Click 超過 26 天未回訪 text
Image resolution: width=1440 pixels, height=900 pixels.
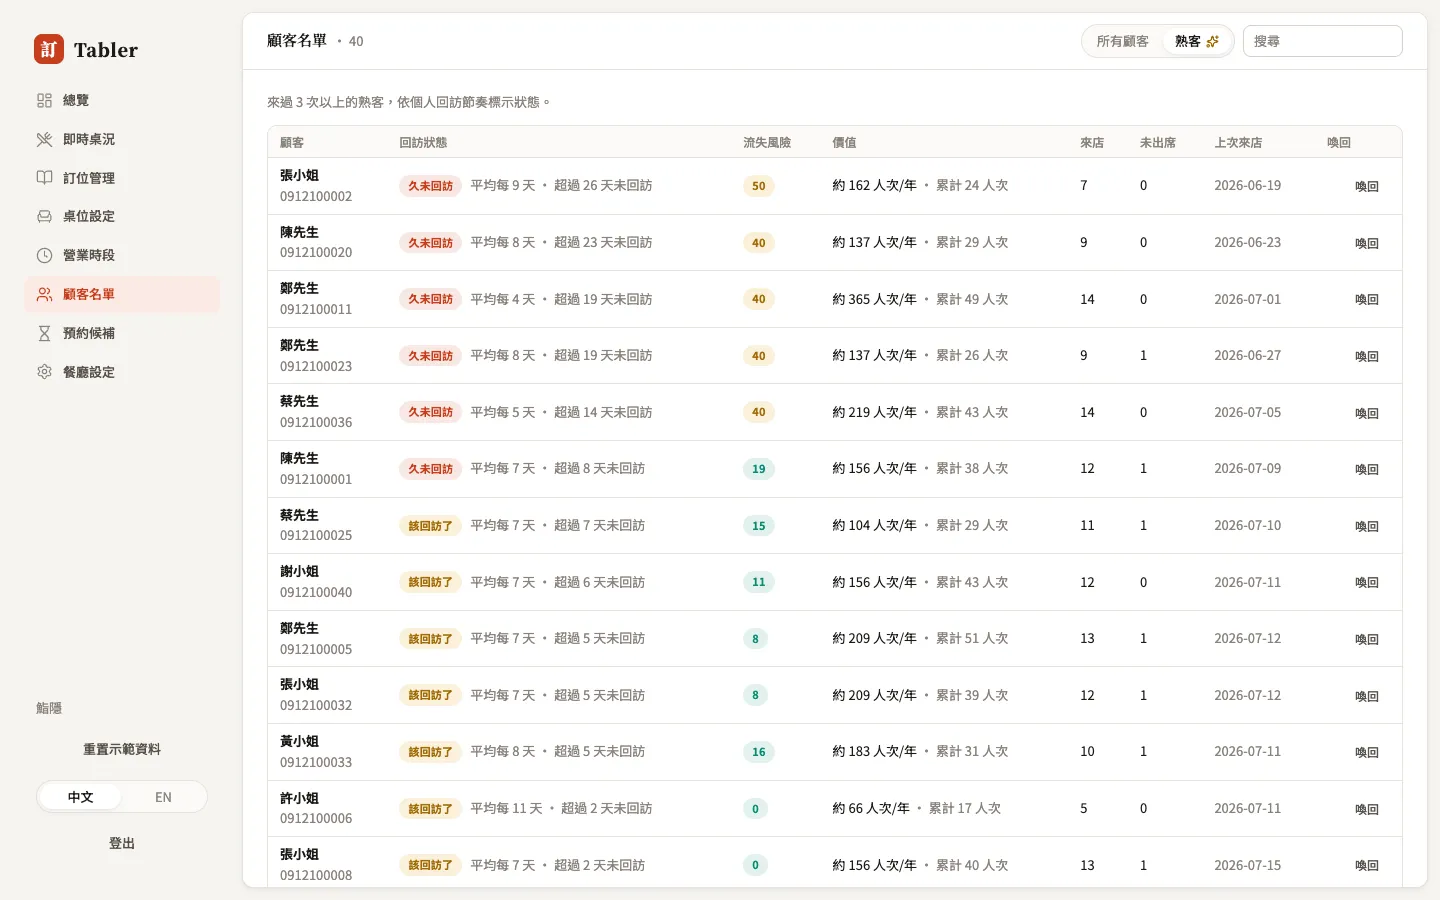(603, 186)
